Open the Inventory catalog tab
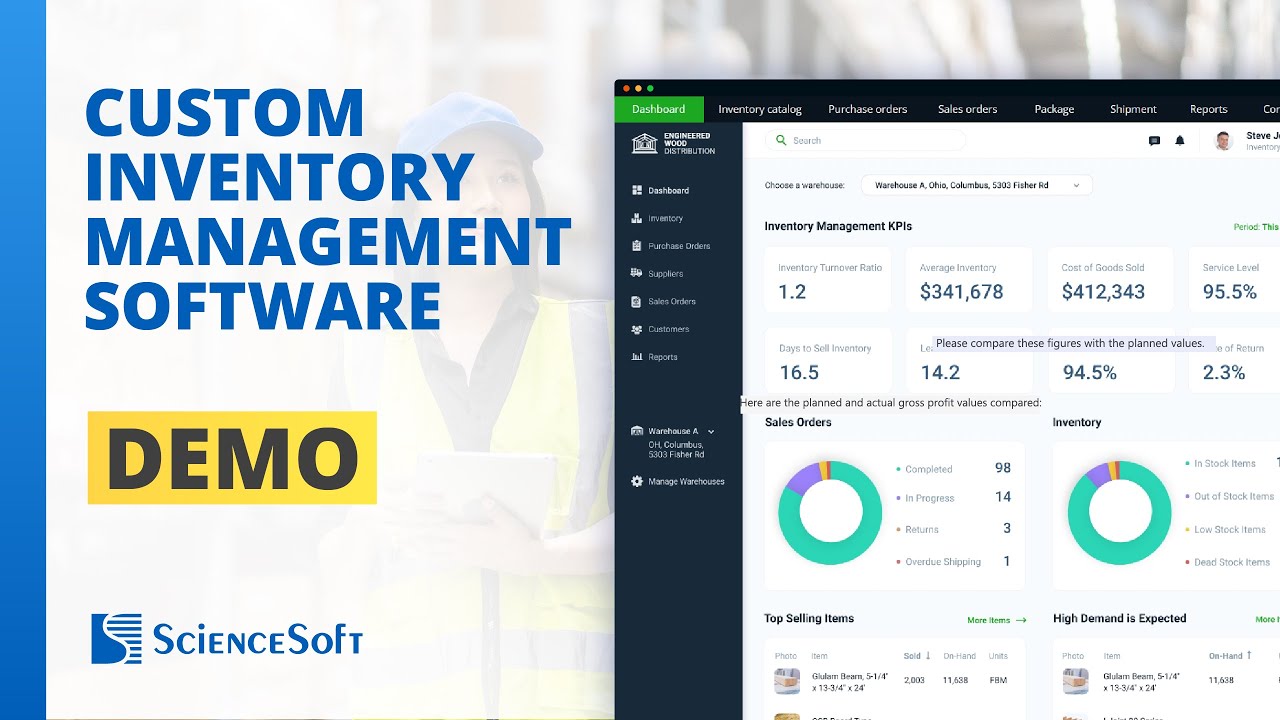Viewport: 1280px width, 720px height. point(760,109)
